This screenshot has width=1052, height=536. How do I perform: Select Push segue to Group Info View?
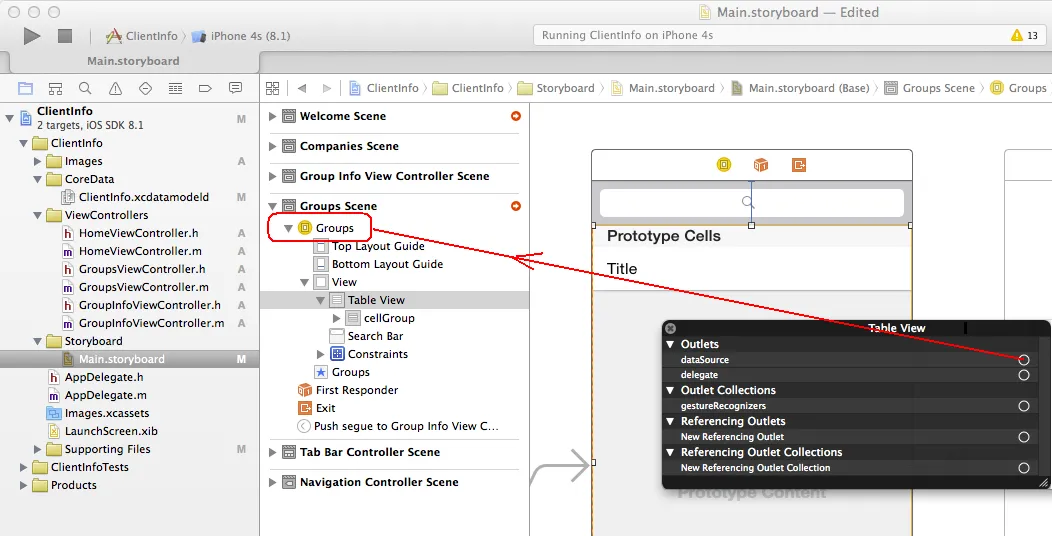(398, 426)
